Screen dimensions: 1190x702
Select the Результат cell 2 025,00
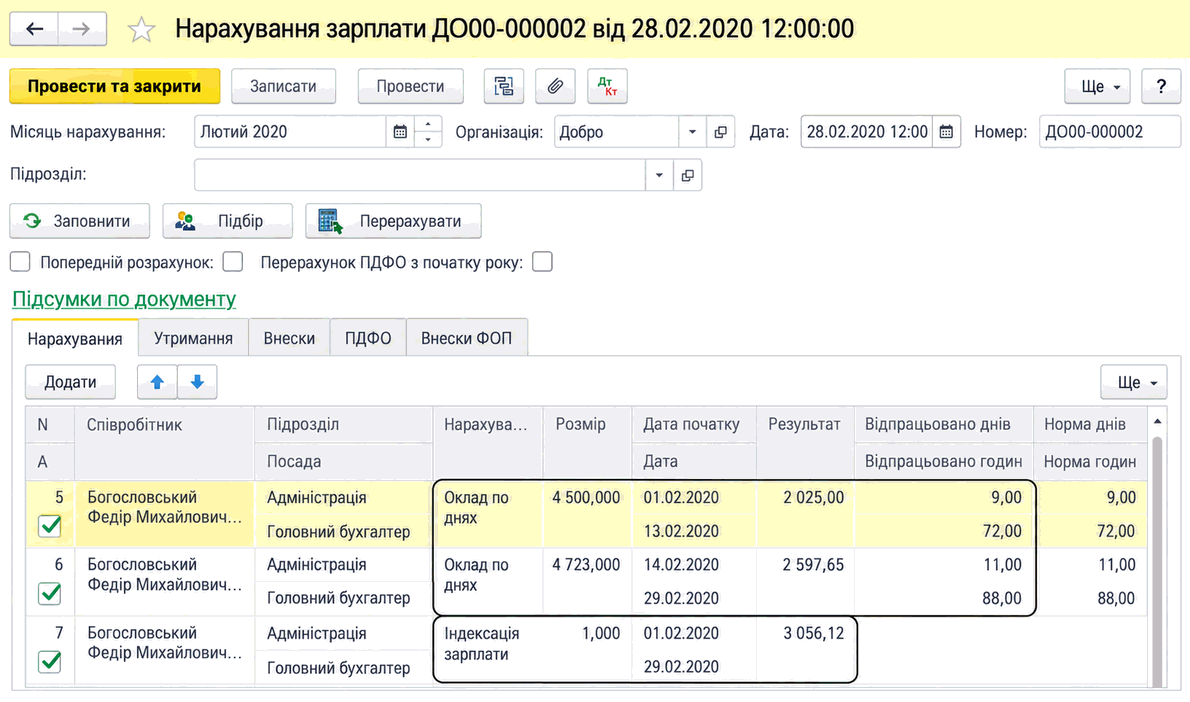click(x=805, y=514)
